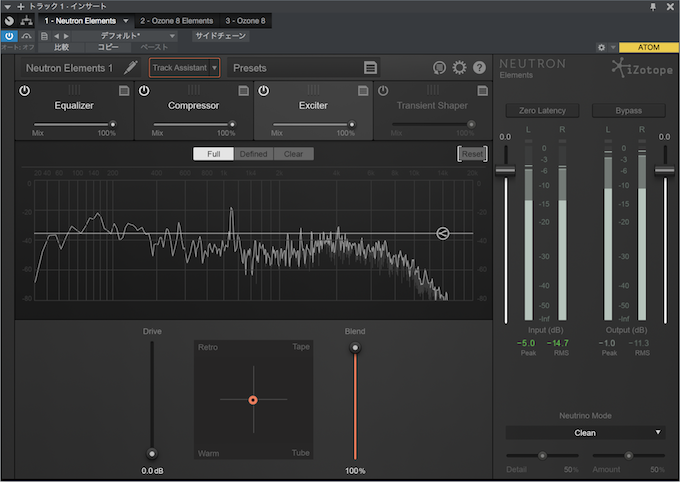680x482 pixels.
Task: Open Exciter module presets list icon
Action: click(363, 91)
